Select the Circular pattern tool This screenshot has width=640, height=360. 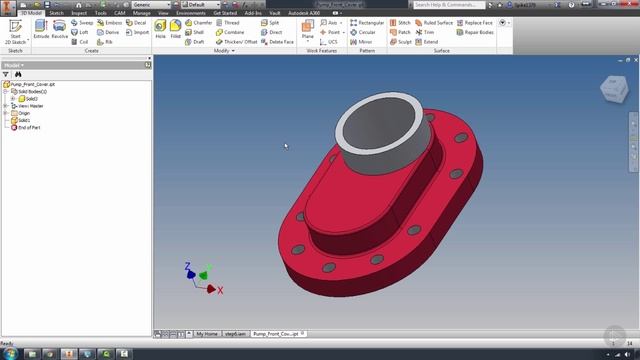point(363,32)
